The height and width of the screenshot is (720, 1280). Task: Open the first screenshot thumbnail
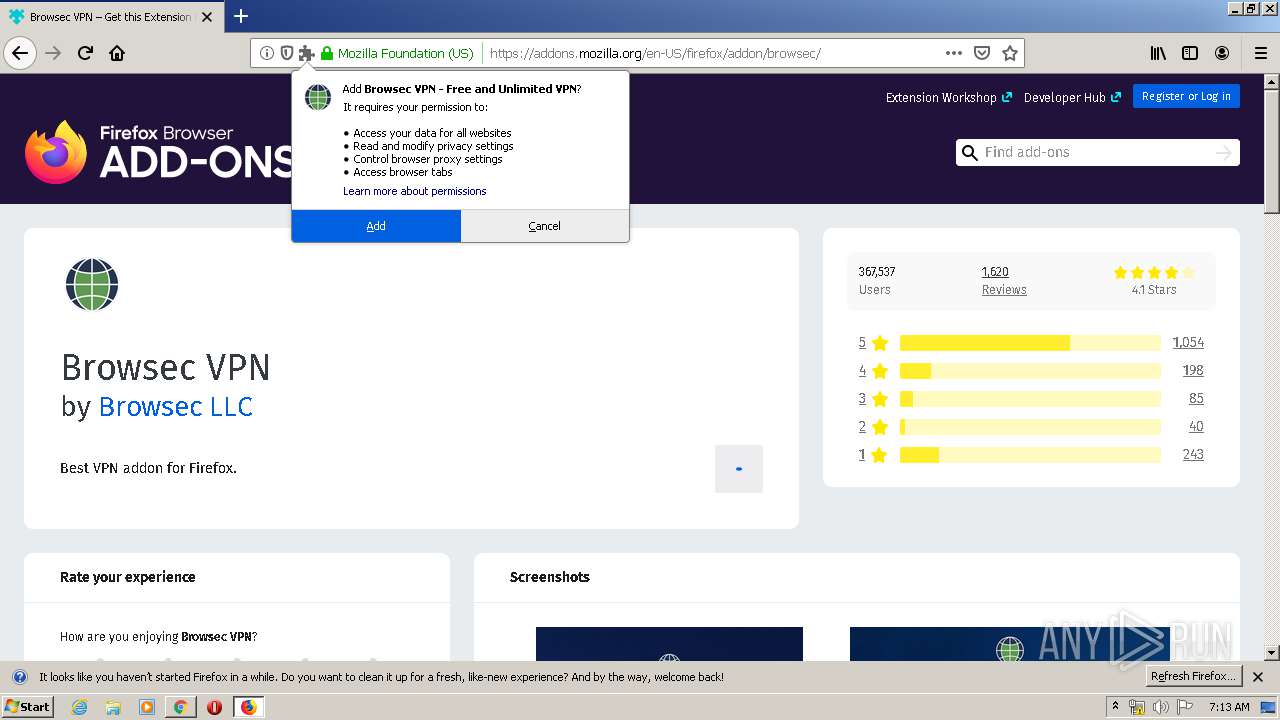(x=669, y=644)
